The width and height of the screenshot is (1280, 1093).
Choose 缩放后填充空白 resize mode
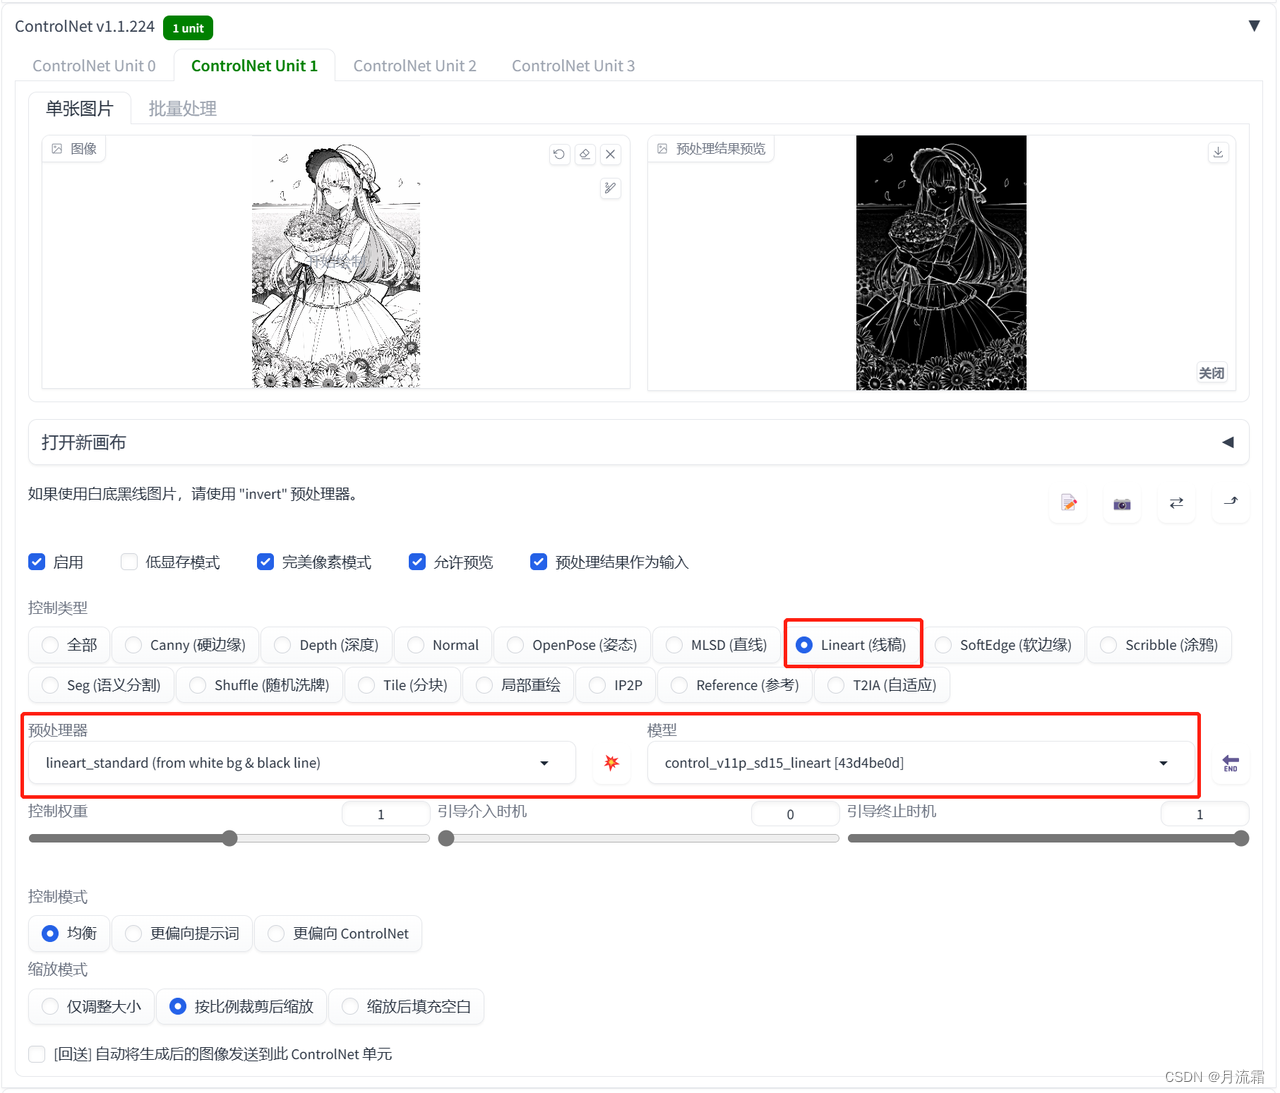coord(406,1006)
